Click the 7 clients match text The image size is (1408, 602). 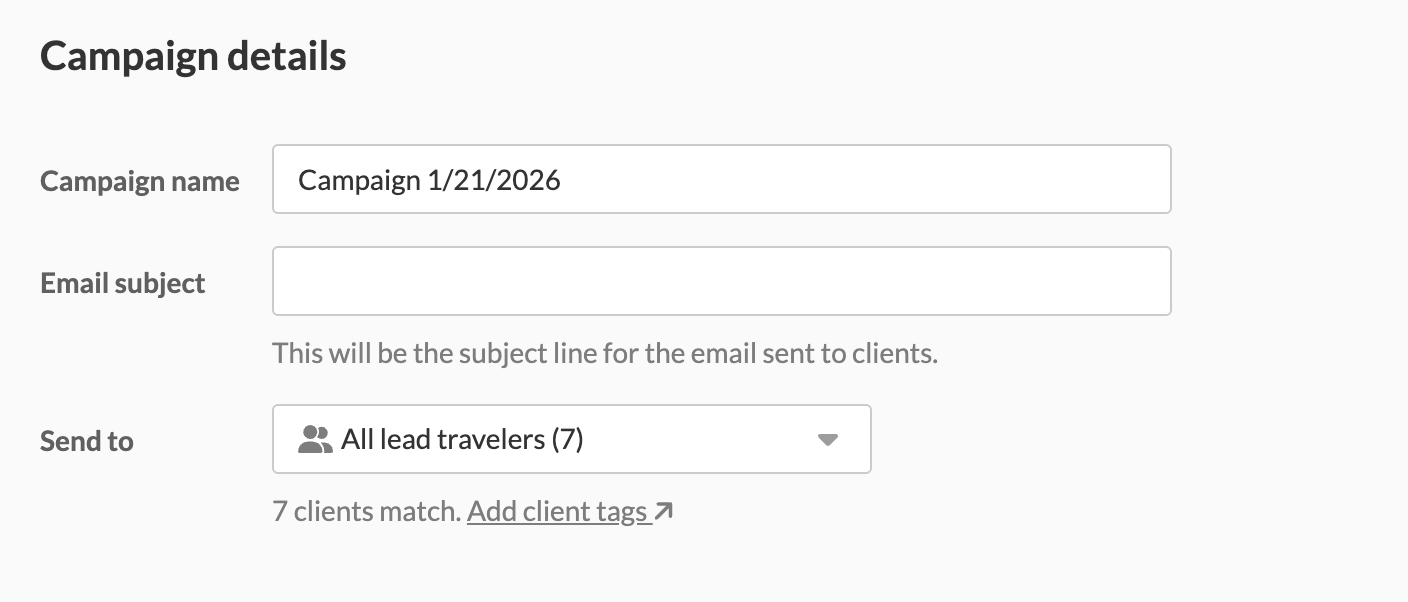(x=366, y=512)
